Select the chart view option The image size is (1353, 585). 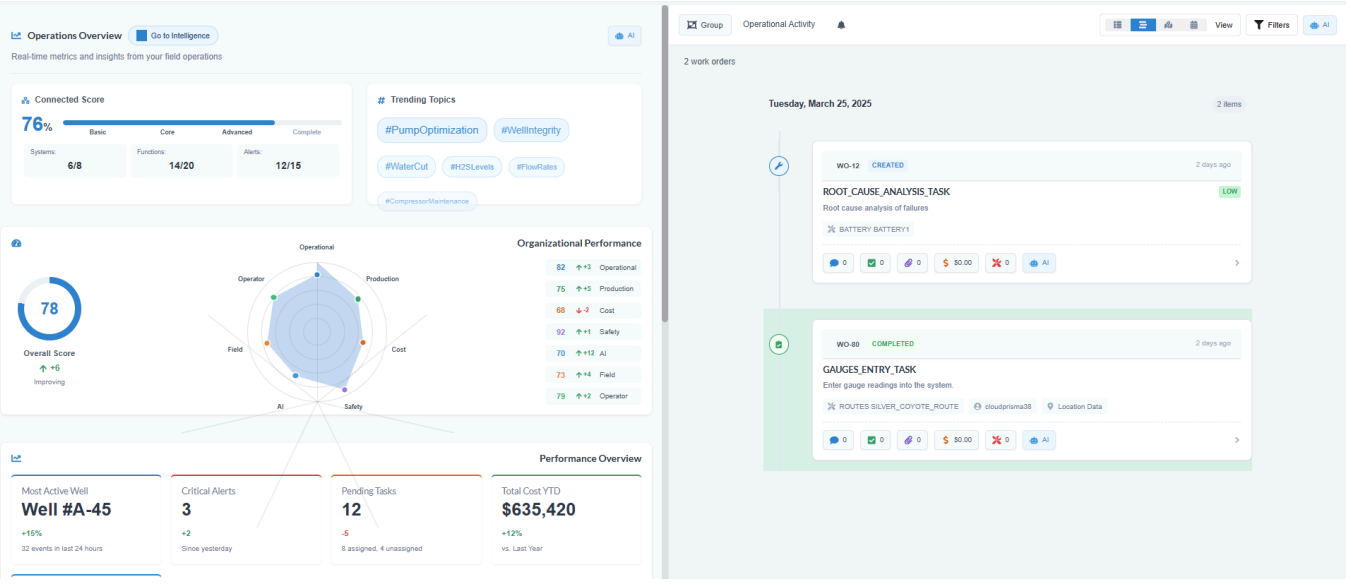point(1168,24)
